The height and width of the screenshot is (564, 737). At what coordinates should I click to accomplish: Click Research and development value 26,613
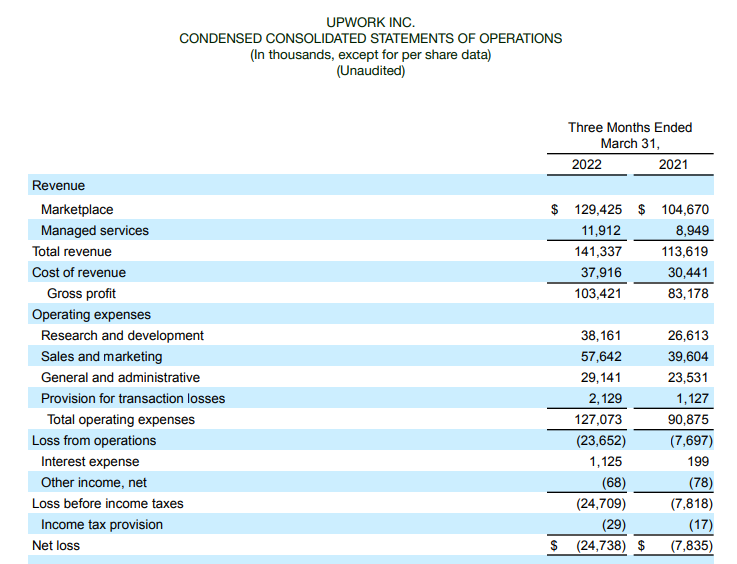point(688,336)
